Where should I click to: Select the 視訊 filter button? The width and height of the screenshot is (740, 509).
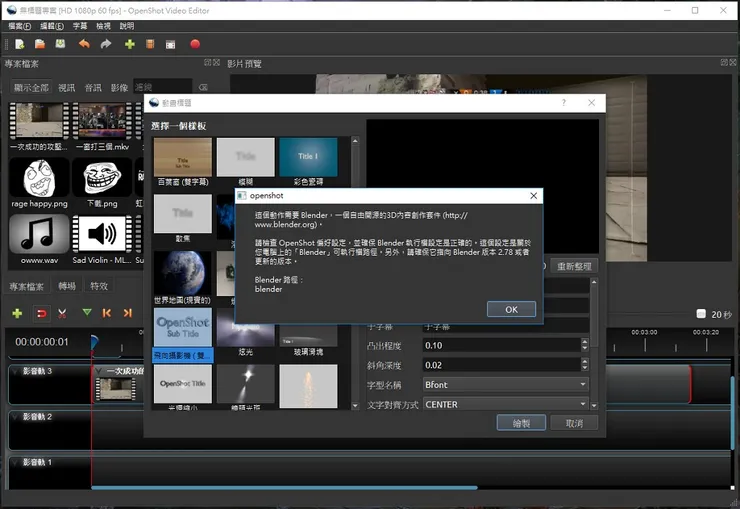coord(67,88)
